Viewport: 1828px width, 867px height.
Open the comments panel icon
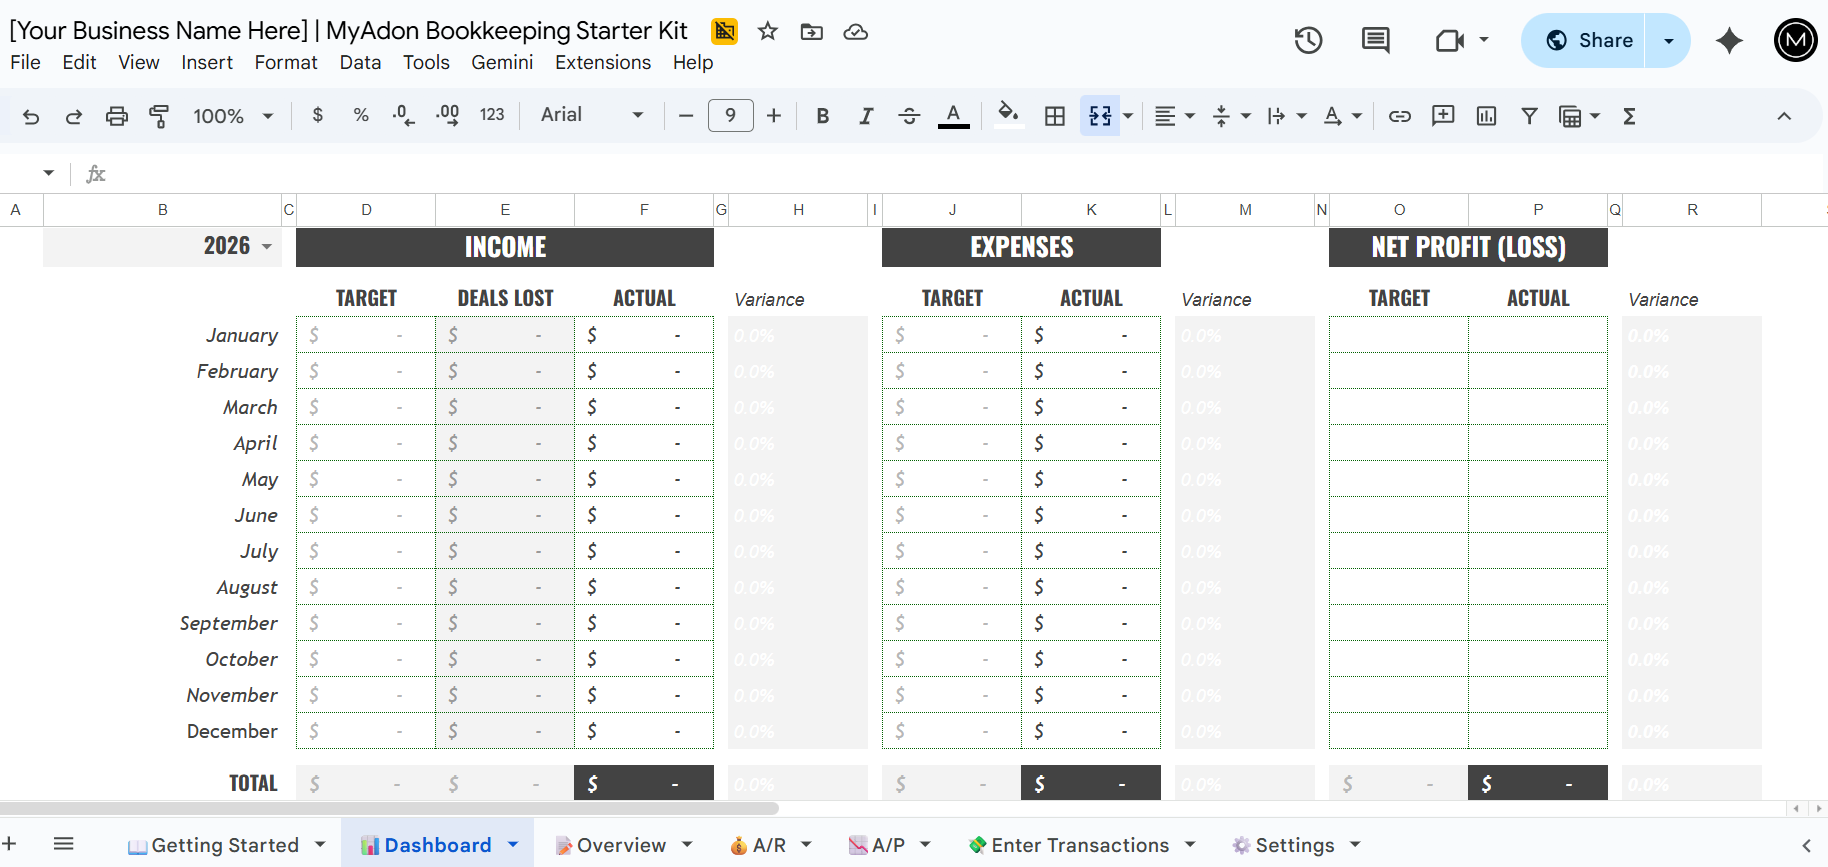1376,40
